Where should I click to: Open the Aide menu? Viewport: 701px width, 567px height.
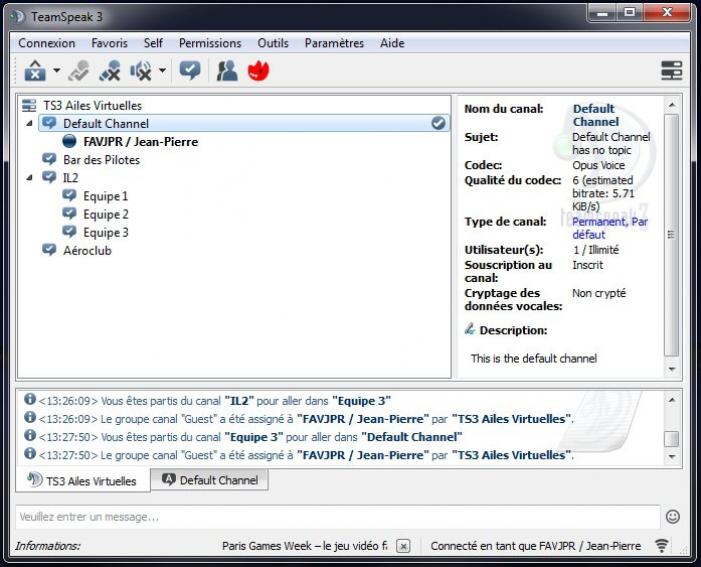[392, 43]
